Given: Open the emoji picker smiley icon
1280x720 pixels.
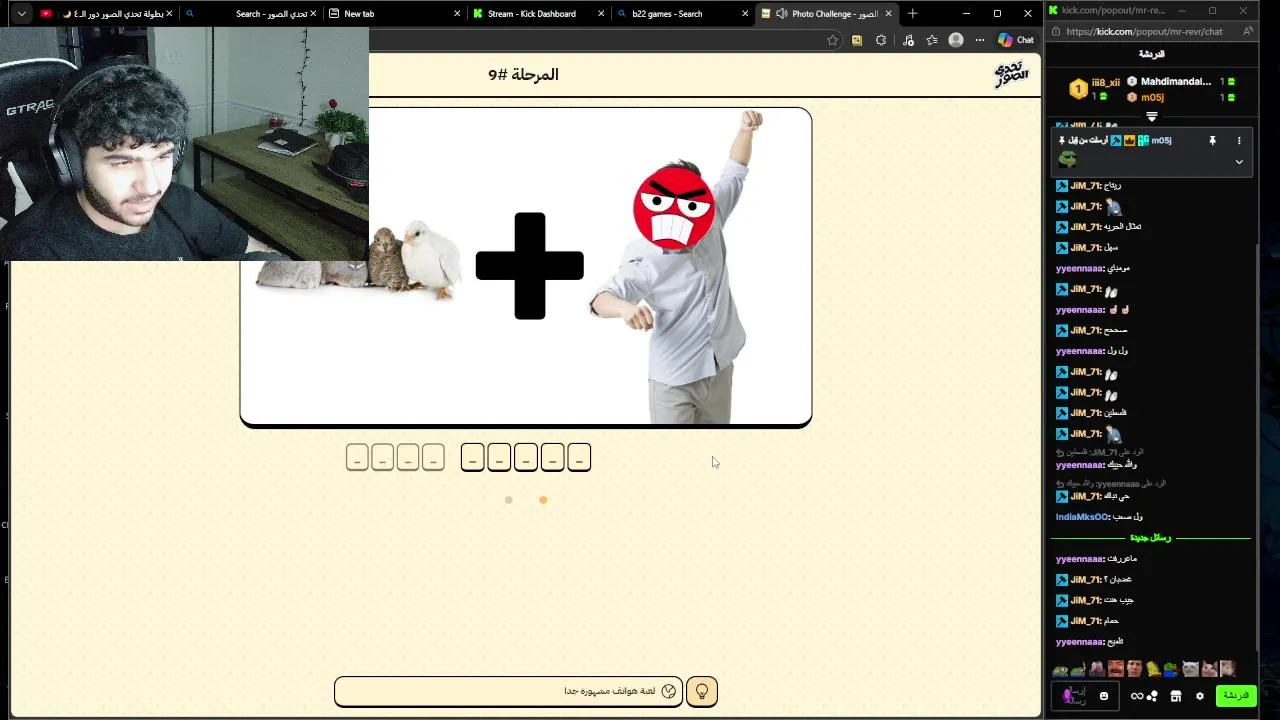Looking at the screenshot, I should (1104, 696).
